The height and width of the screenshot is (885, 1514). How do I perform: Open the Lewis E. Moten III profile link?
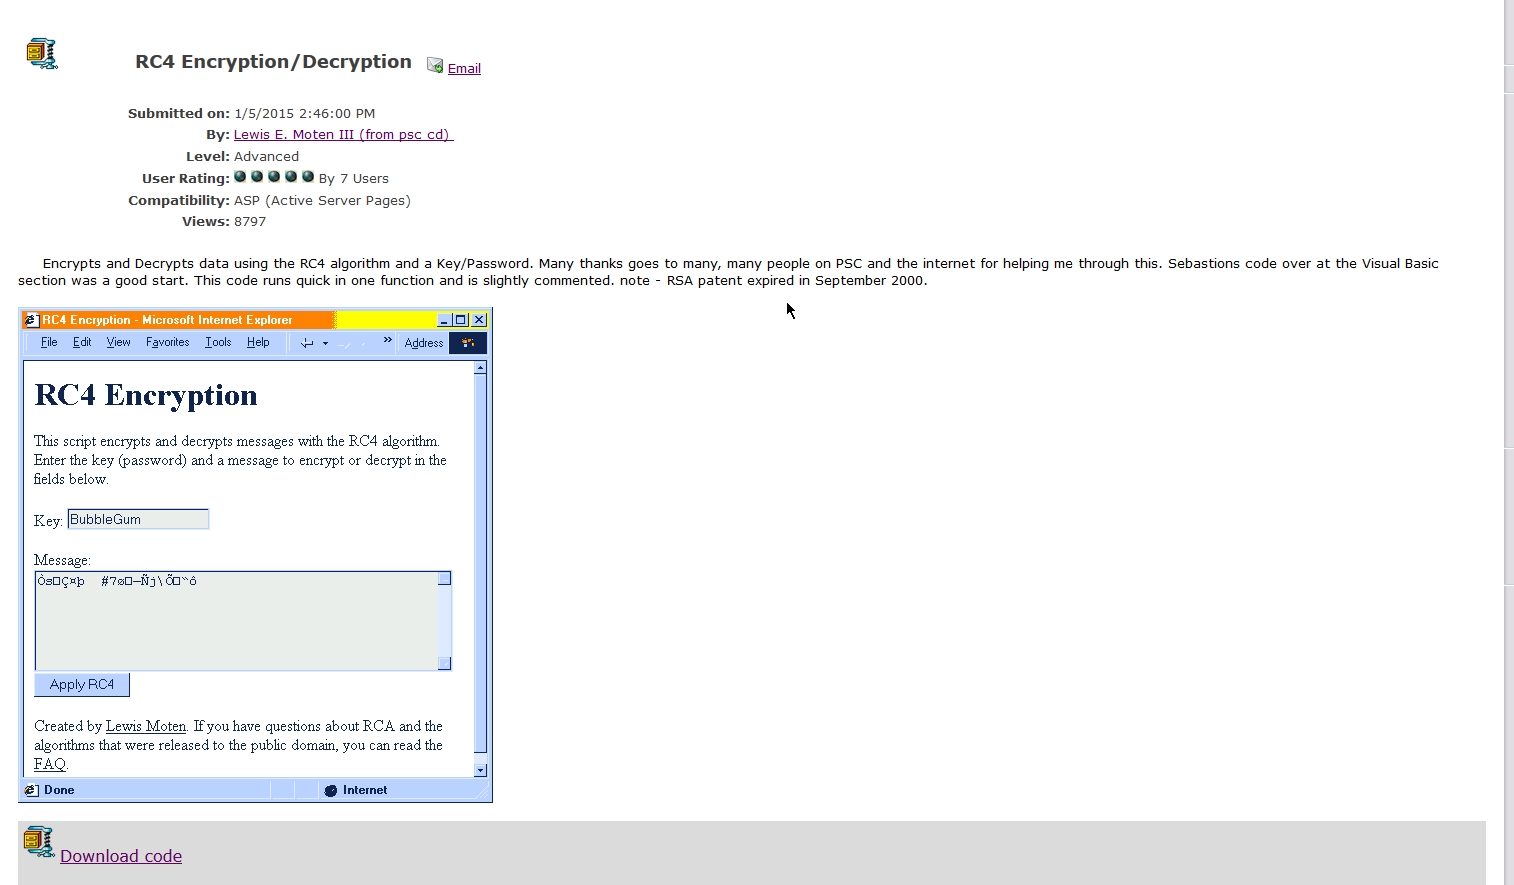point(343,134)
